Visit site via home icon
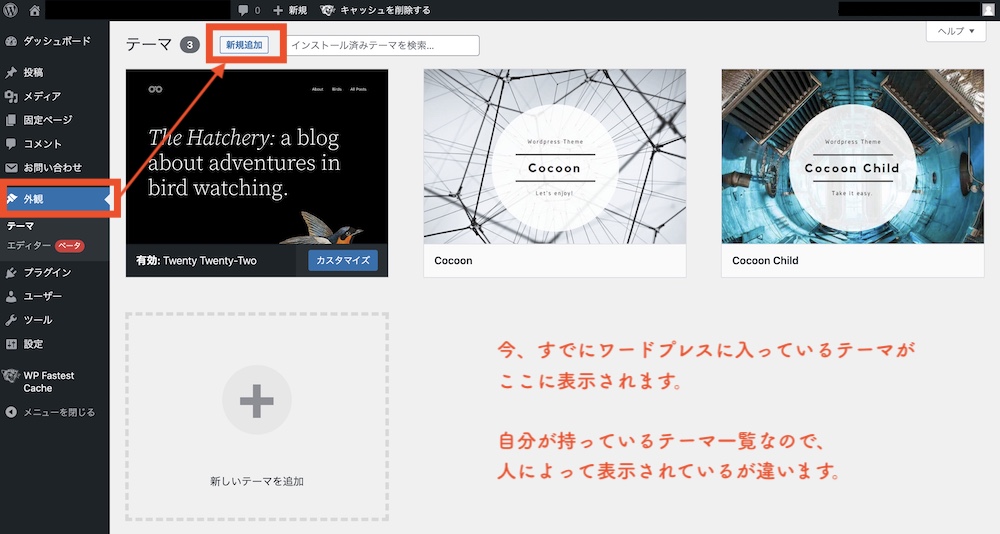Screen dimensions: 1000x534 34,10
